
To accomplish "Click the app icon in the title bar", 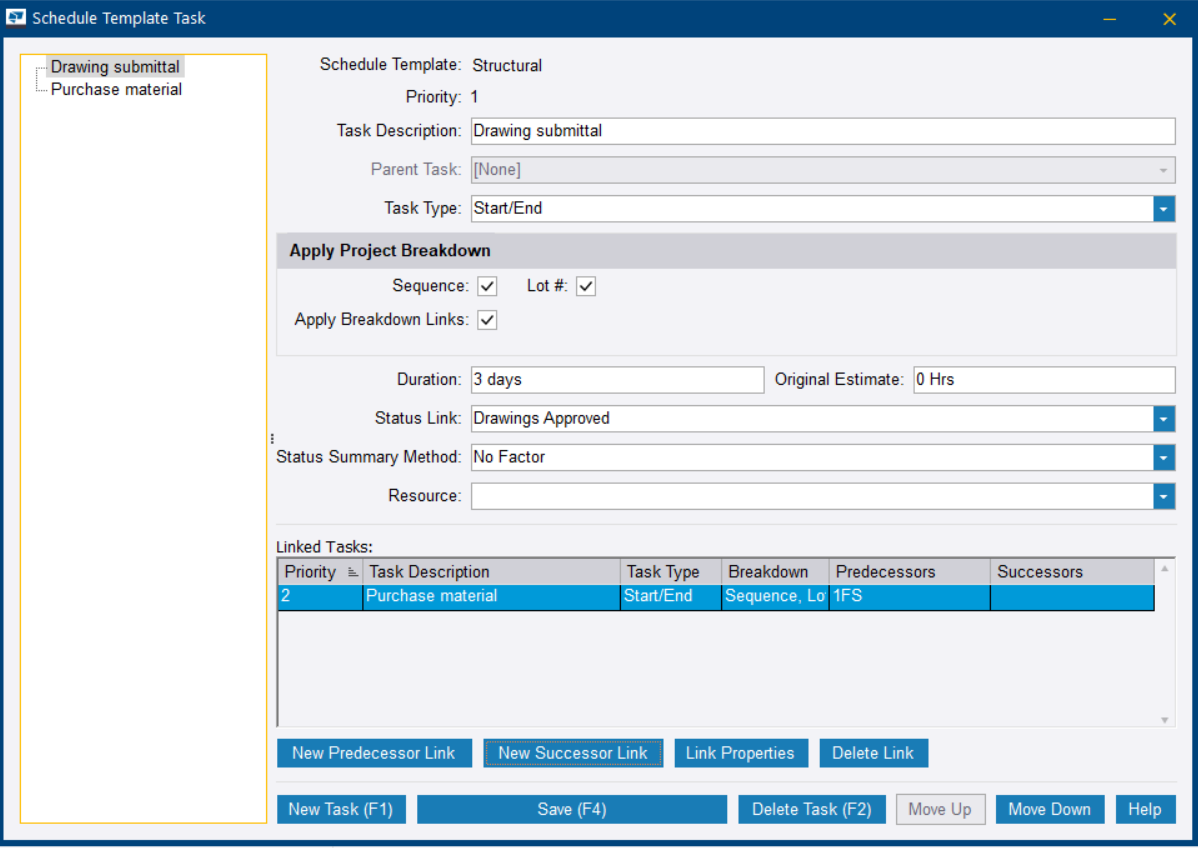I will (x=16, y=18).
